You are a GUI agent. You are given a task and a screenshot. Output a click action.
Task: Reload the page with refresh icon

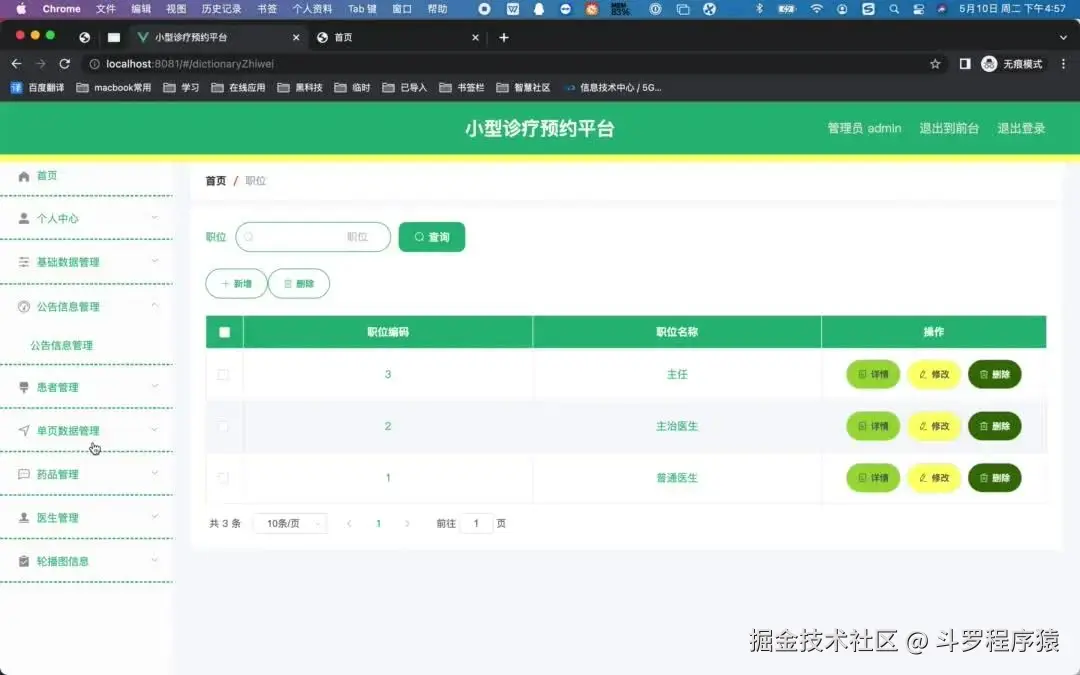click(65, 63)
